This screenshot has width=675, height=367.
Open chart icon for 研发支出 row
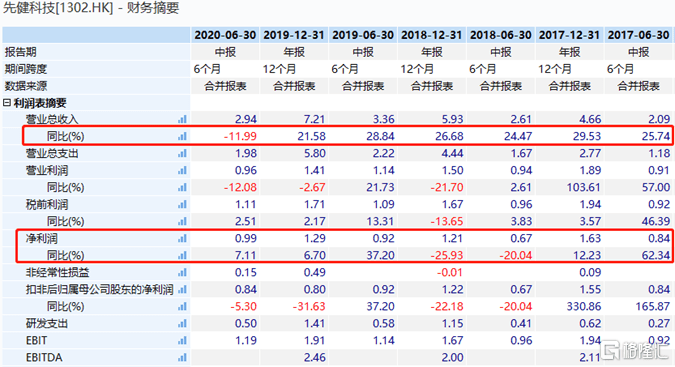pyautogui.click(x=183, y=324)
